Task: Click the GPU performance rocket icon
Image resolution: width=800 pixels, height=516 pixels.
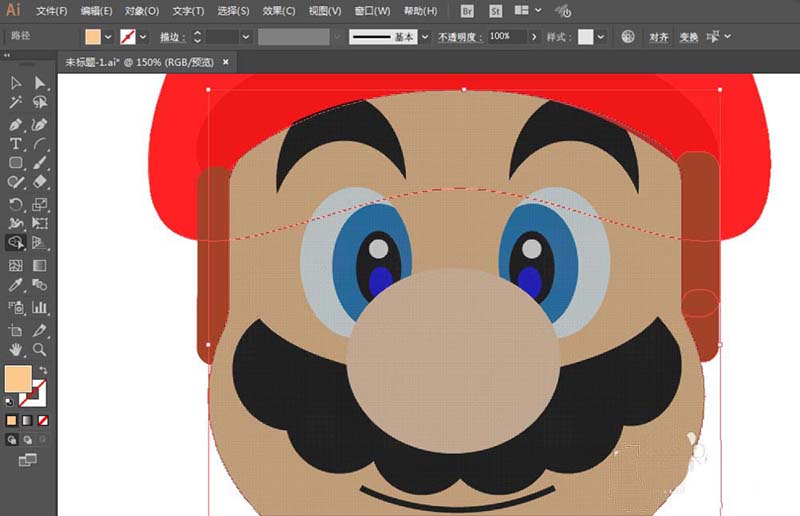Action: 563,11
